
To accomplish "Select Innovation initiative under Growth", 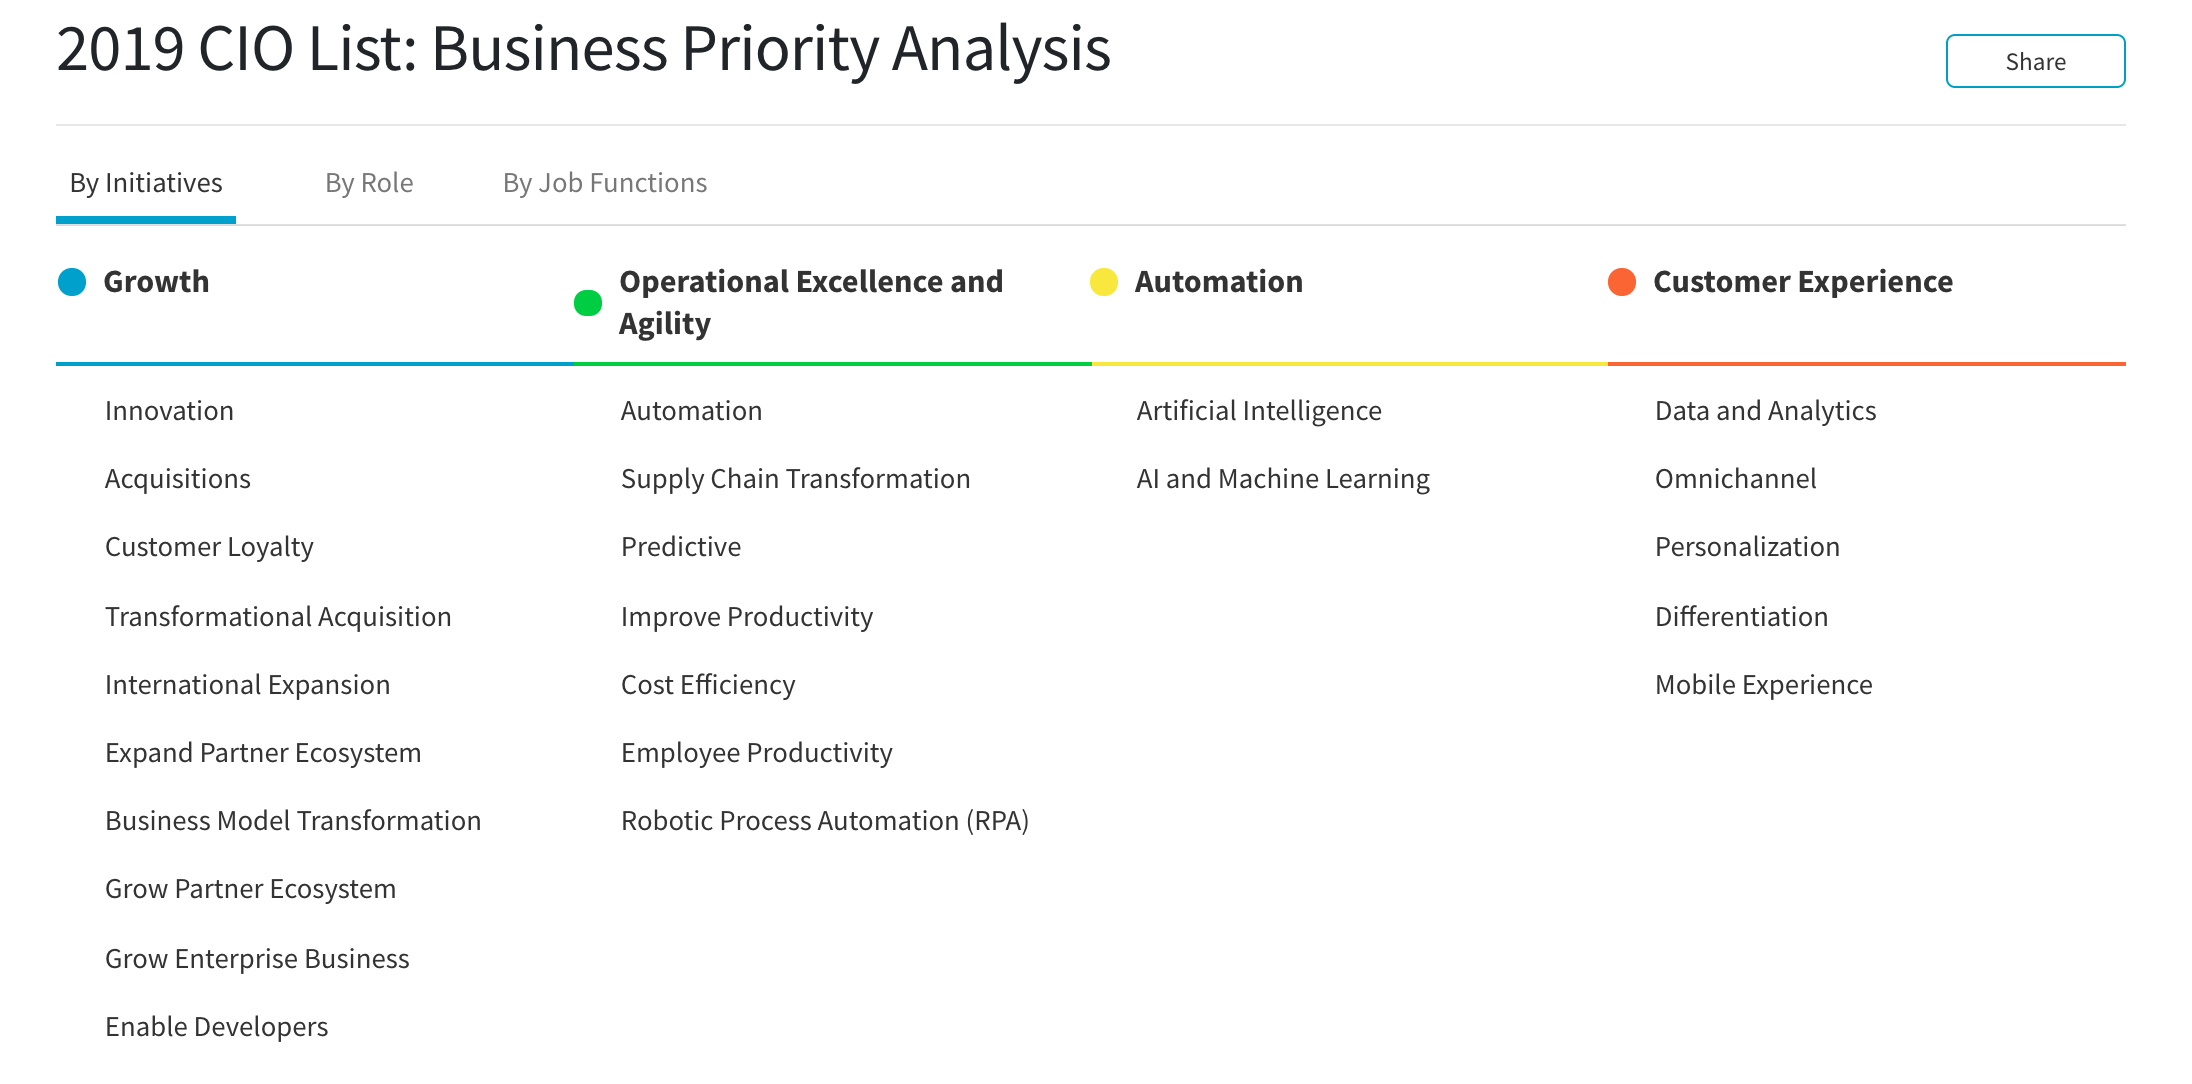I will [x=168, y=410].
